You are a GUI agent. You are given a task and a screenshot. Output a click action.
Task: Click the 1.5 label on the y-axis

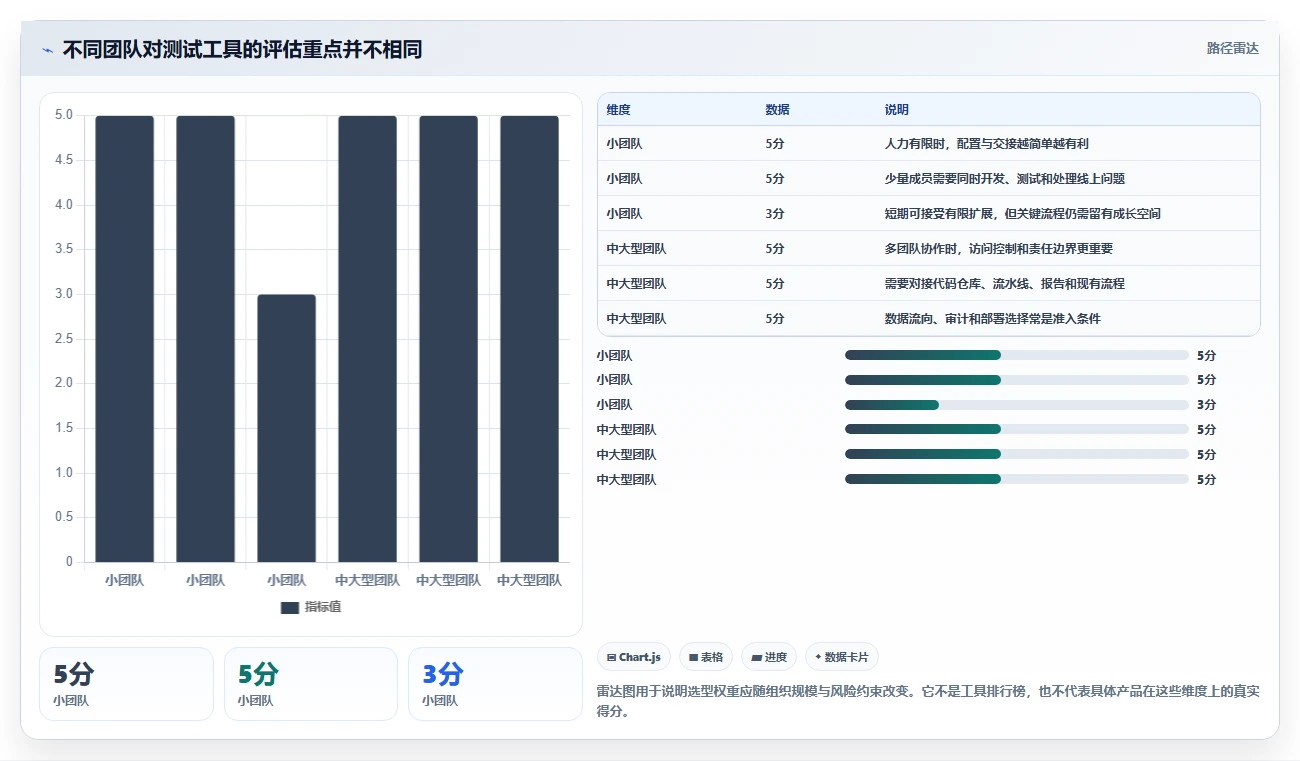(x=64, y=428)
